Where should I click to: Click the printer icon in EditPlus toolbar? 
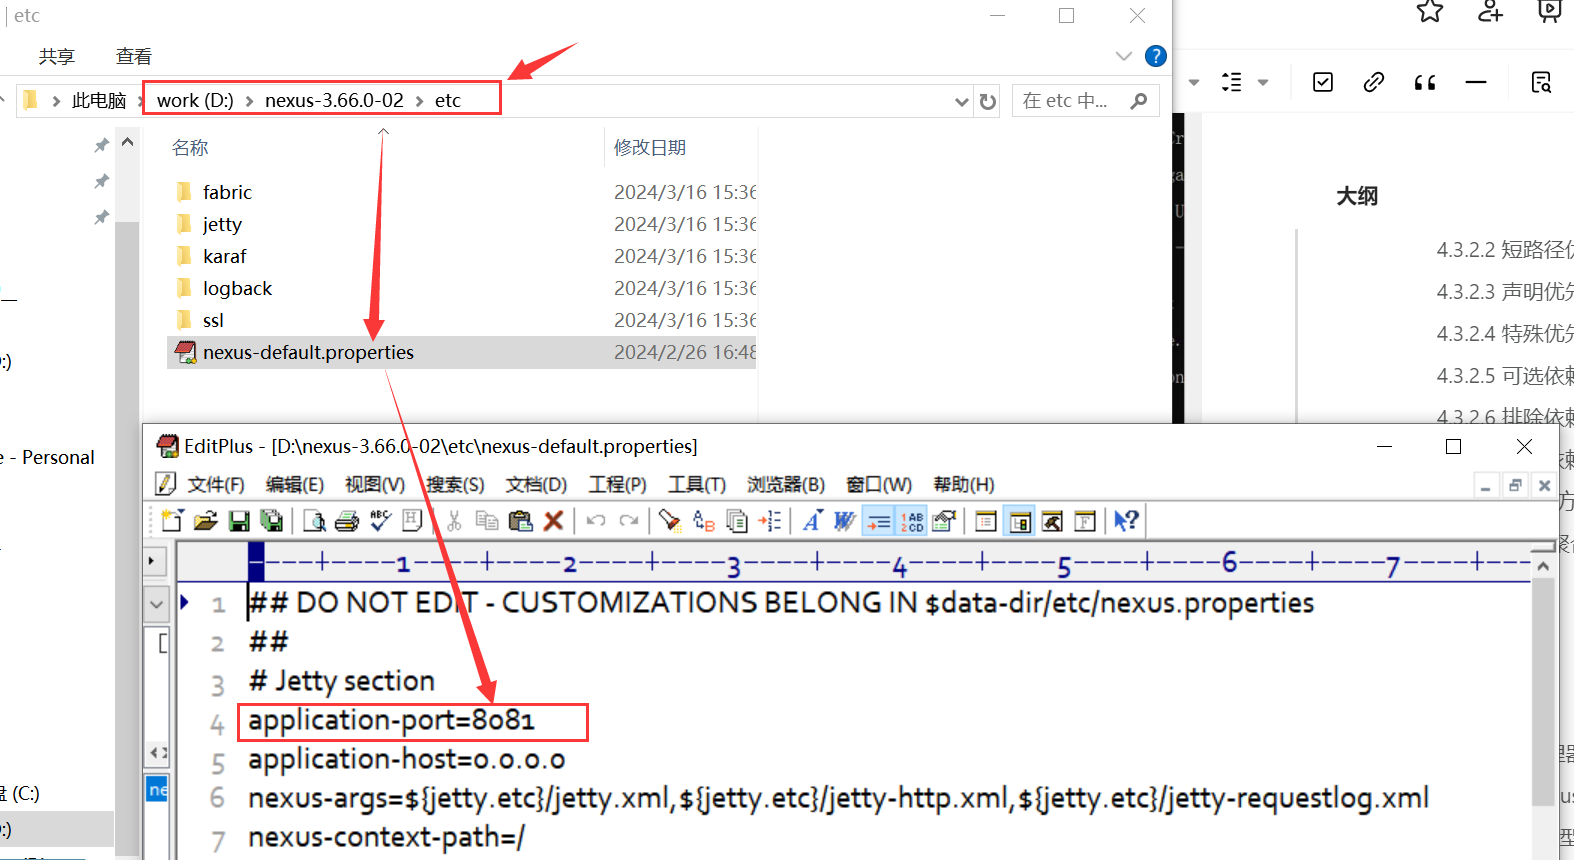(346, 521)
